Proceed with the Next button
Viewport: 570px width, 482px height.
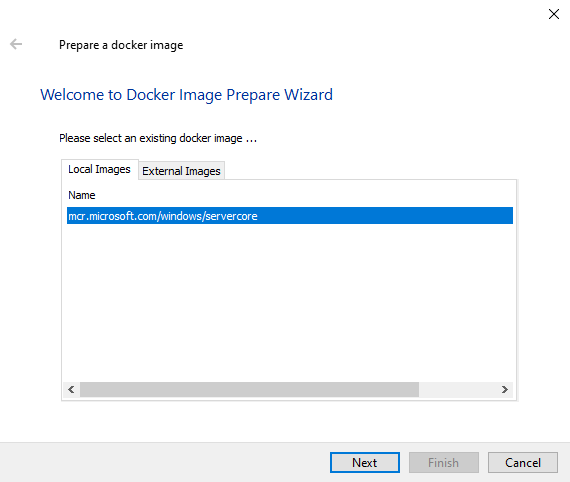pyautogui.click(x=365, y=462)
